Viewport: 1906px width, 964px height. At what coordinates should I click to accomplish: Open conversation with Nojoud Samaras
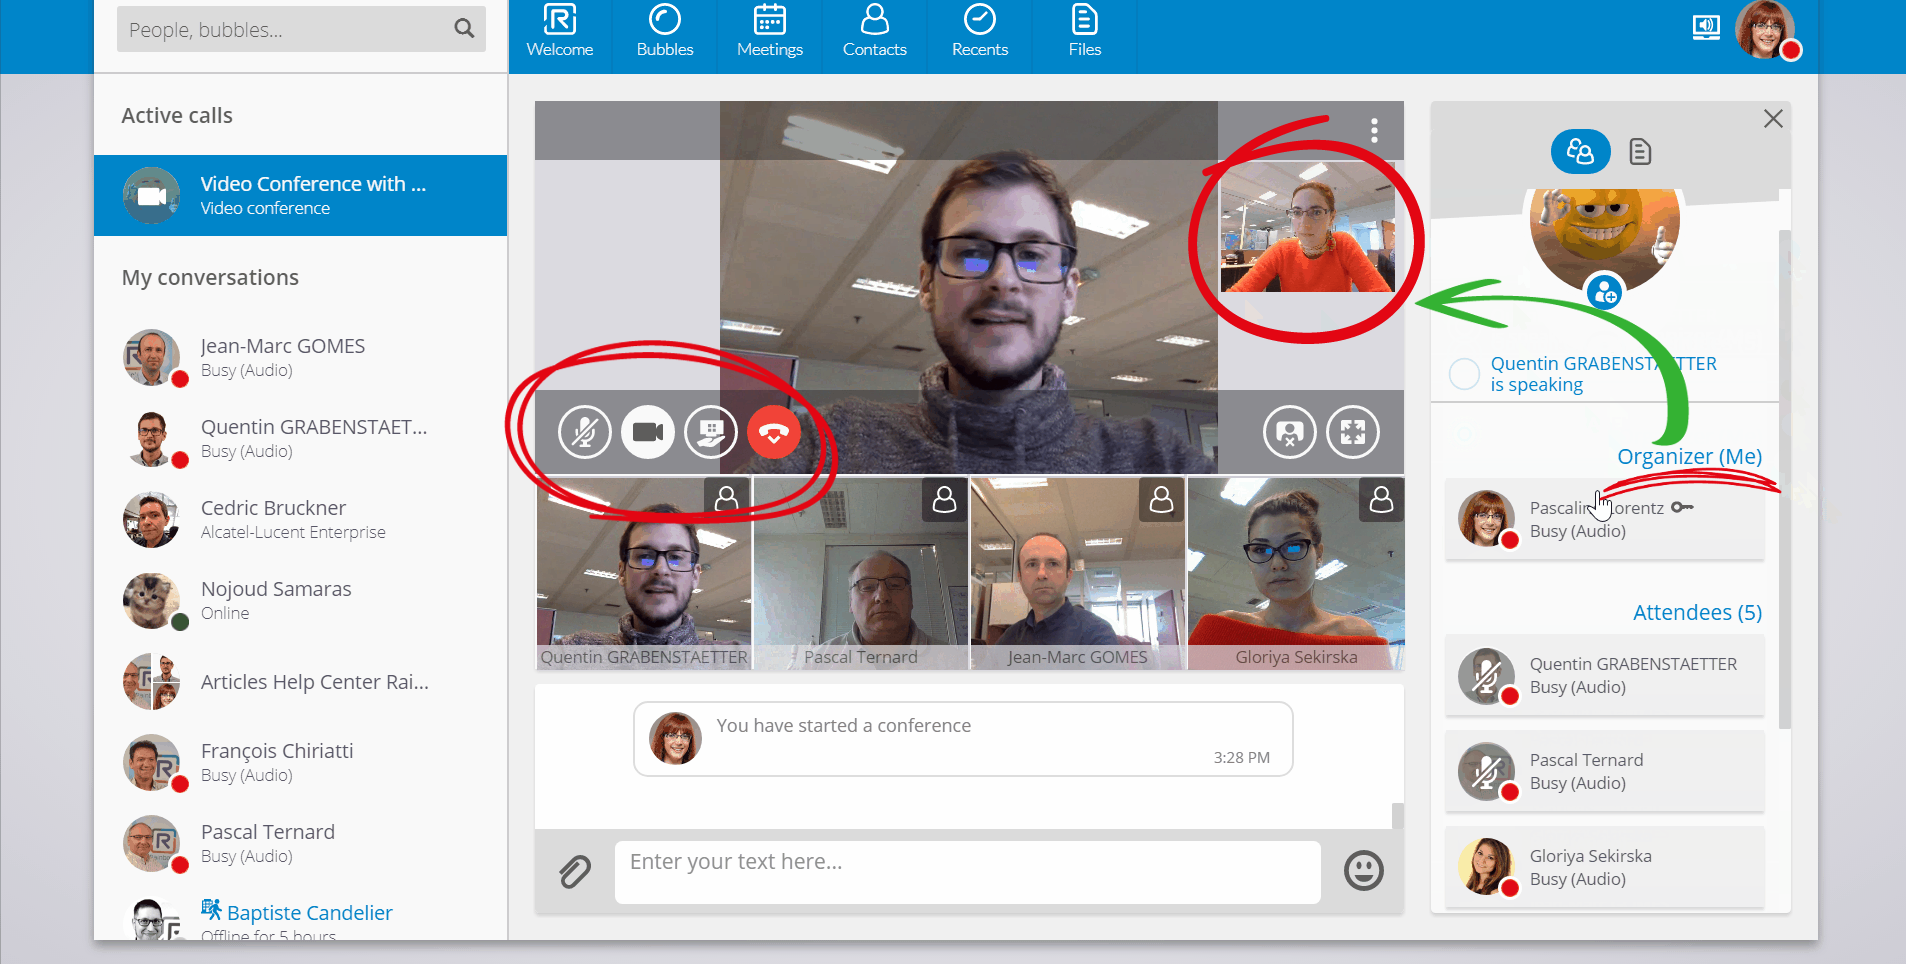pyautogui.click(x=300, y=600)
